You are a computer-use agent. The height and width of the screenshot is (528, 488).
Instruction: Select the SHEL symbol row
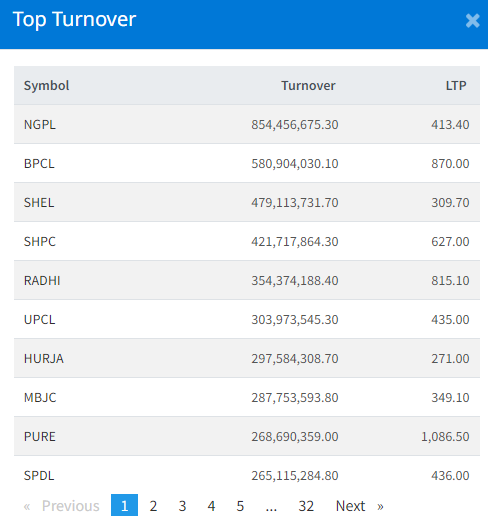pos(247,202)
